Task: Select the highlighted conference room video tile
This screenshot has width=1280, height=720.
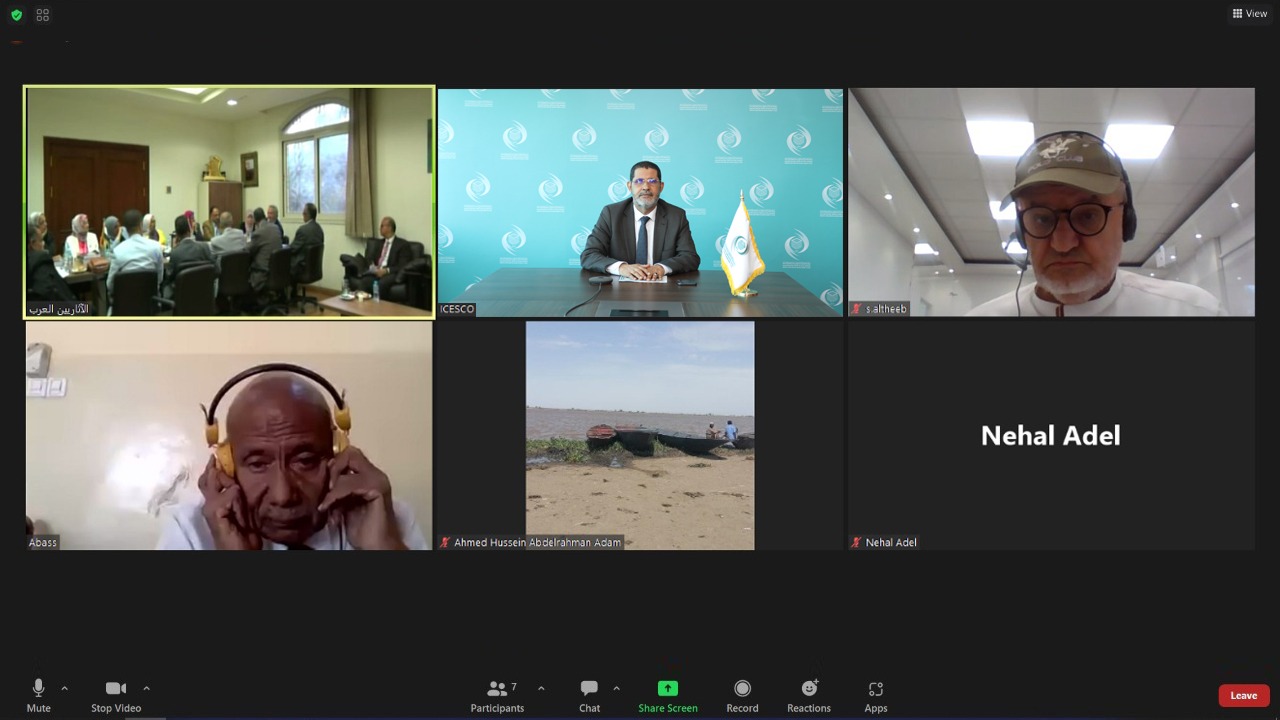Action: pyautogui.click(x=229, y=202)
